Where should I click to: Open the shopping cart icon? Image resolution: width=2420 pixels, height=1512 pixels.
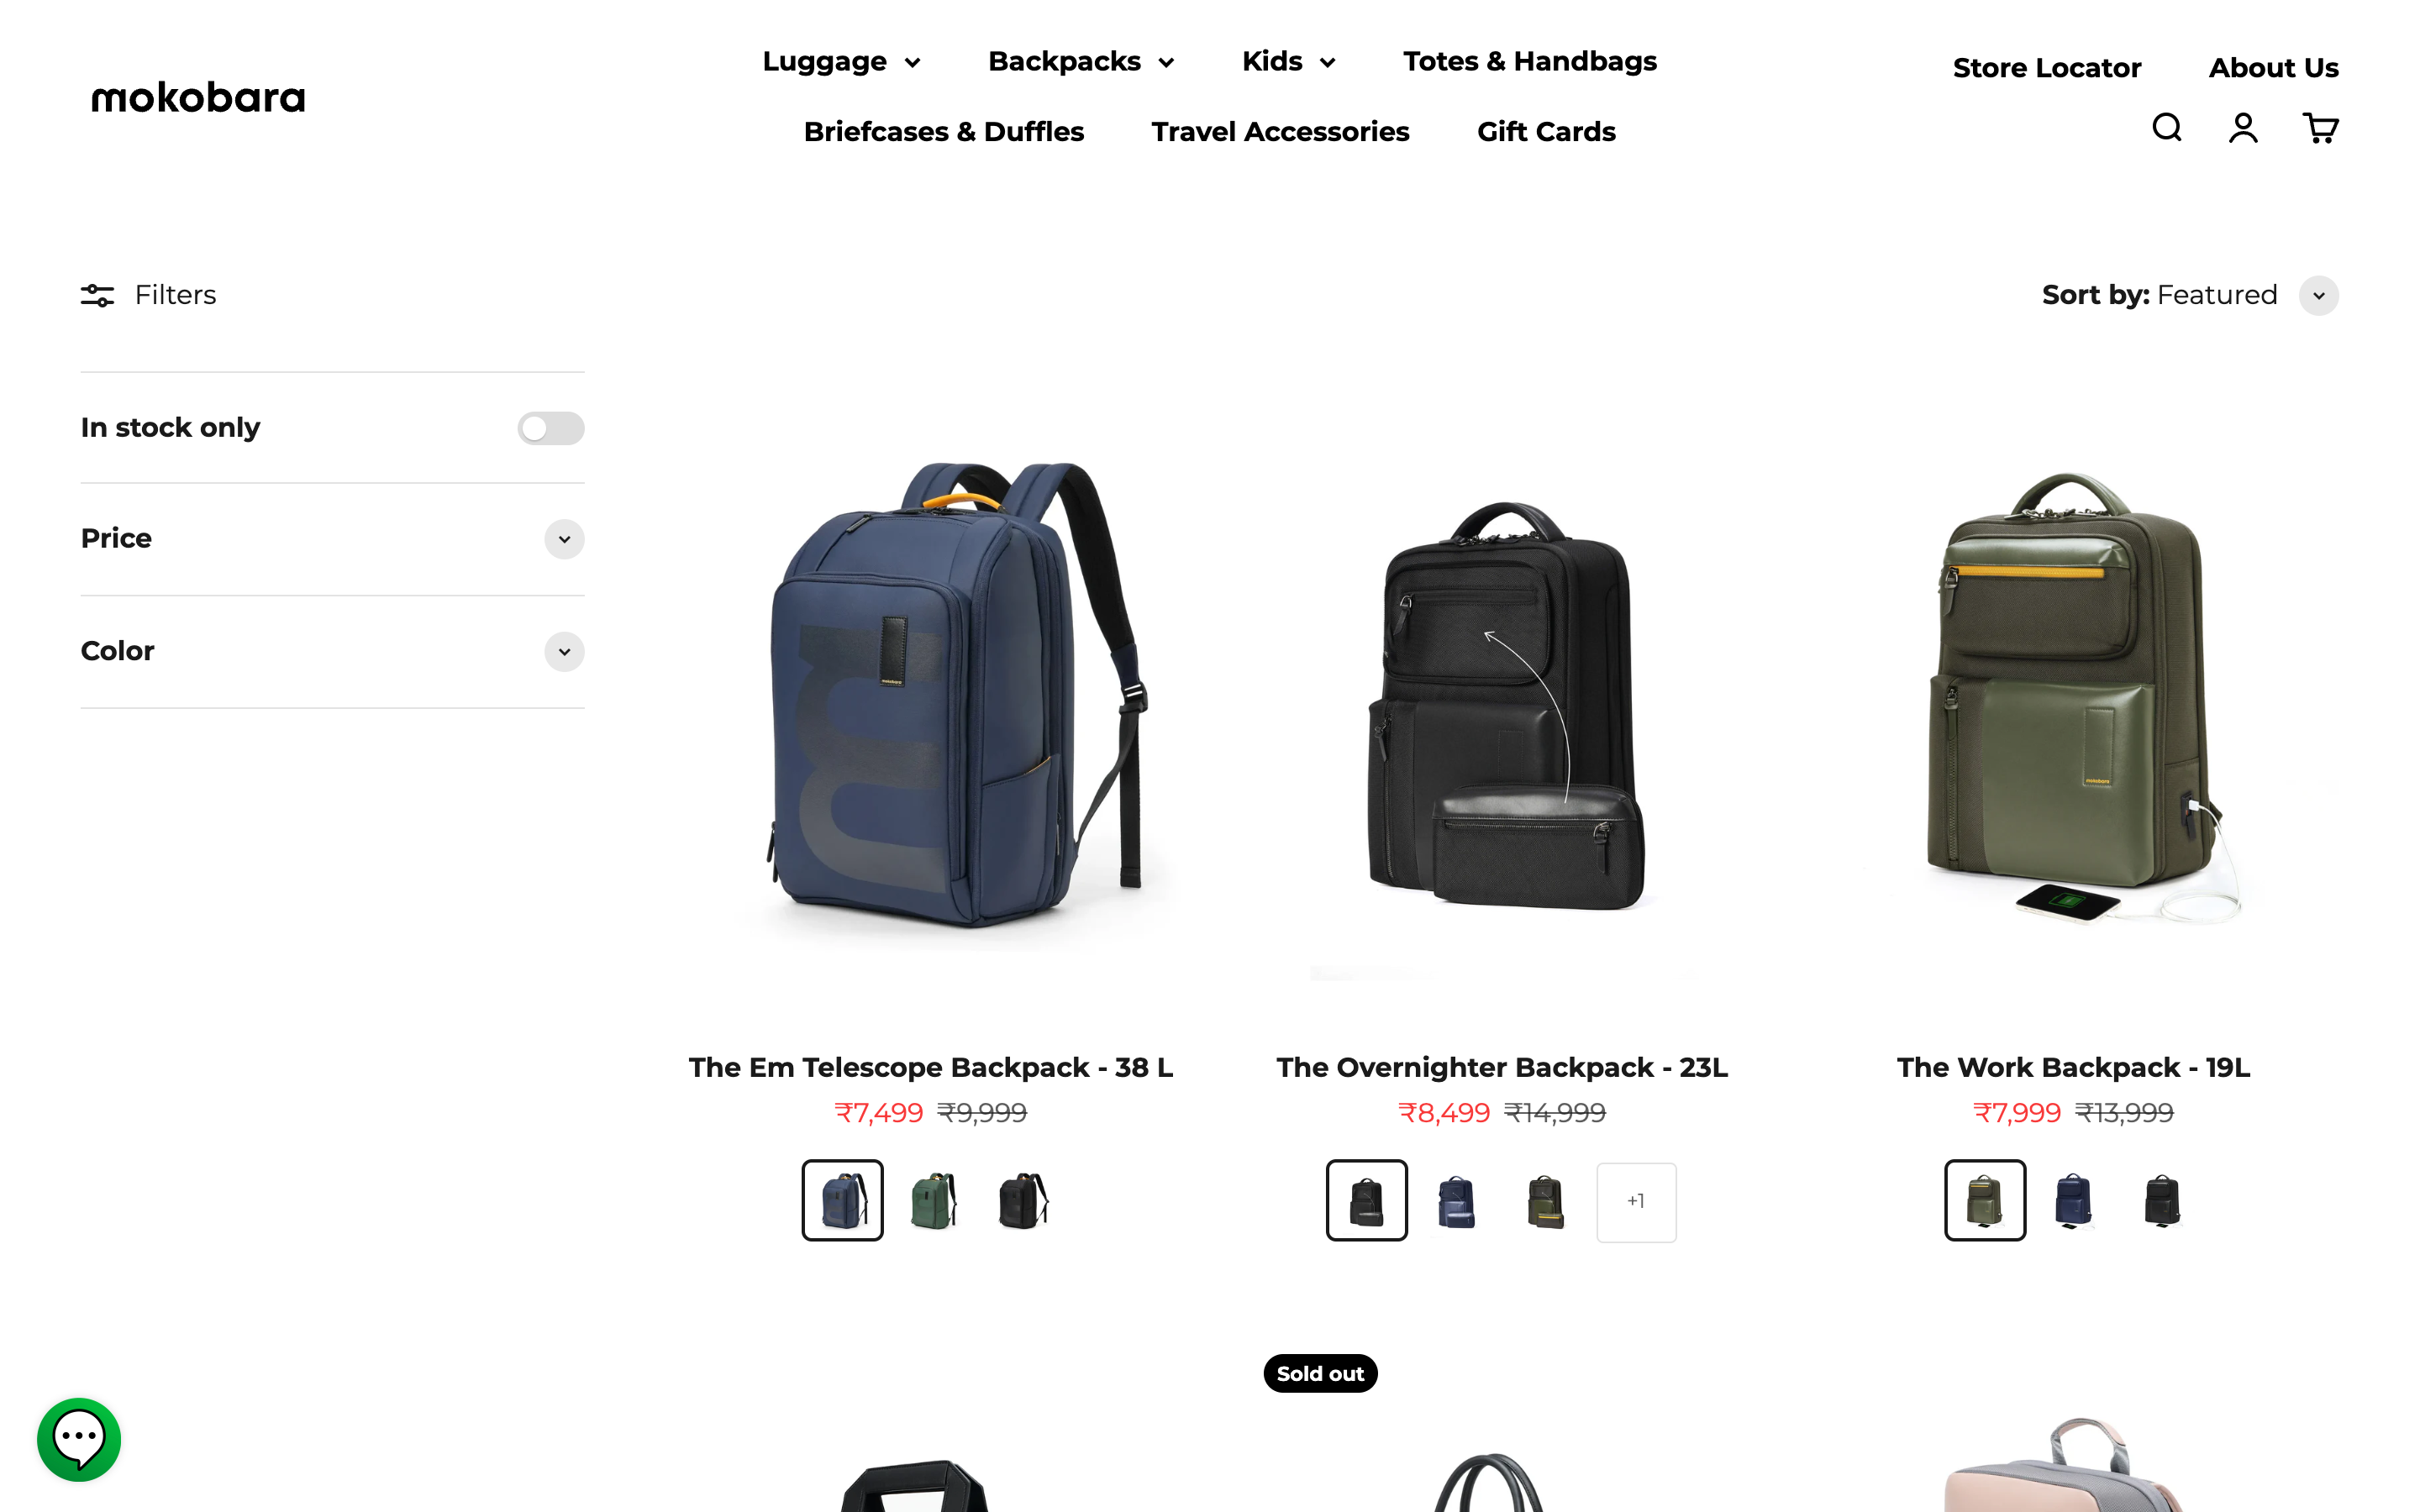2320,128
